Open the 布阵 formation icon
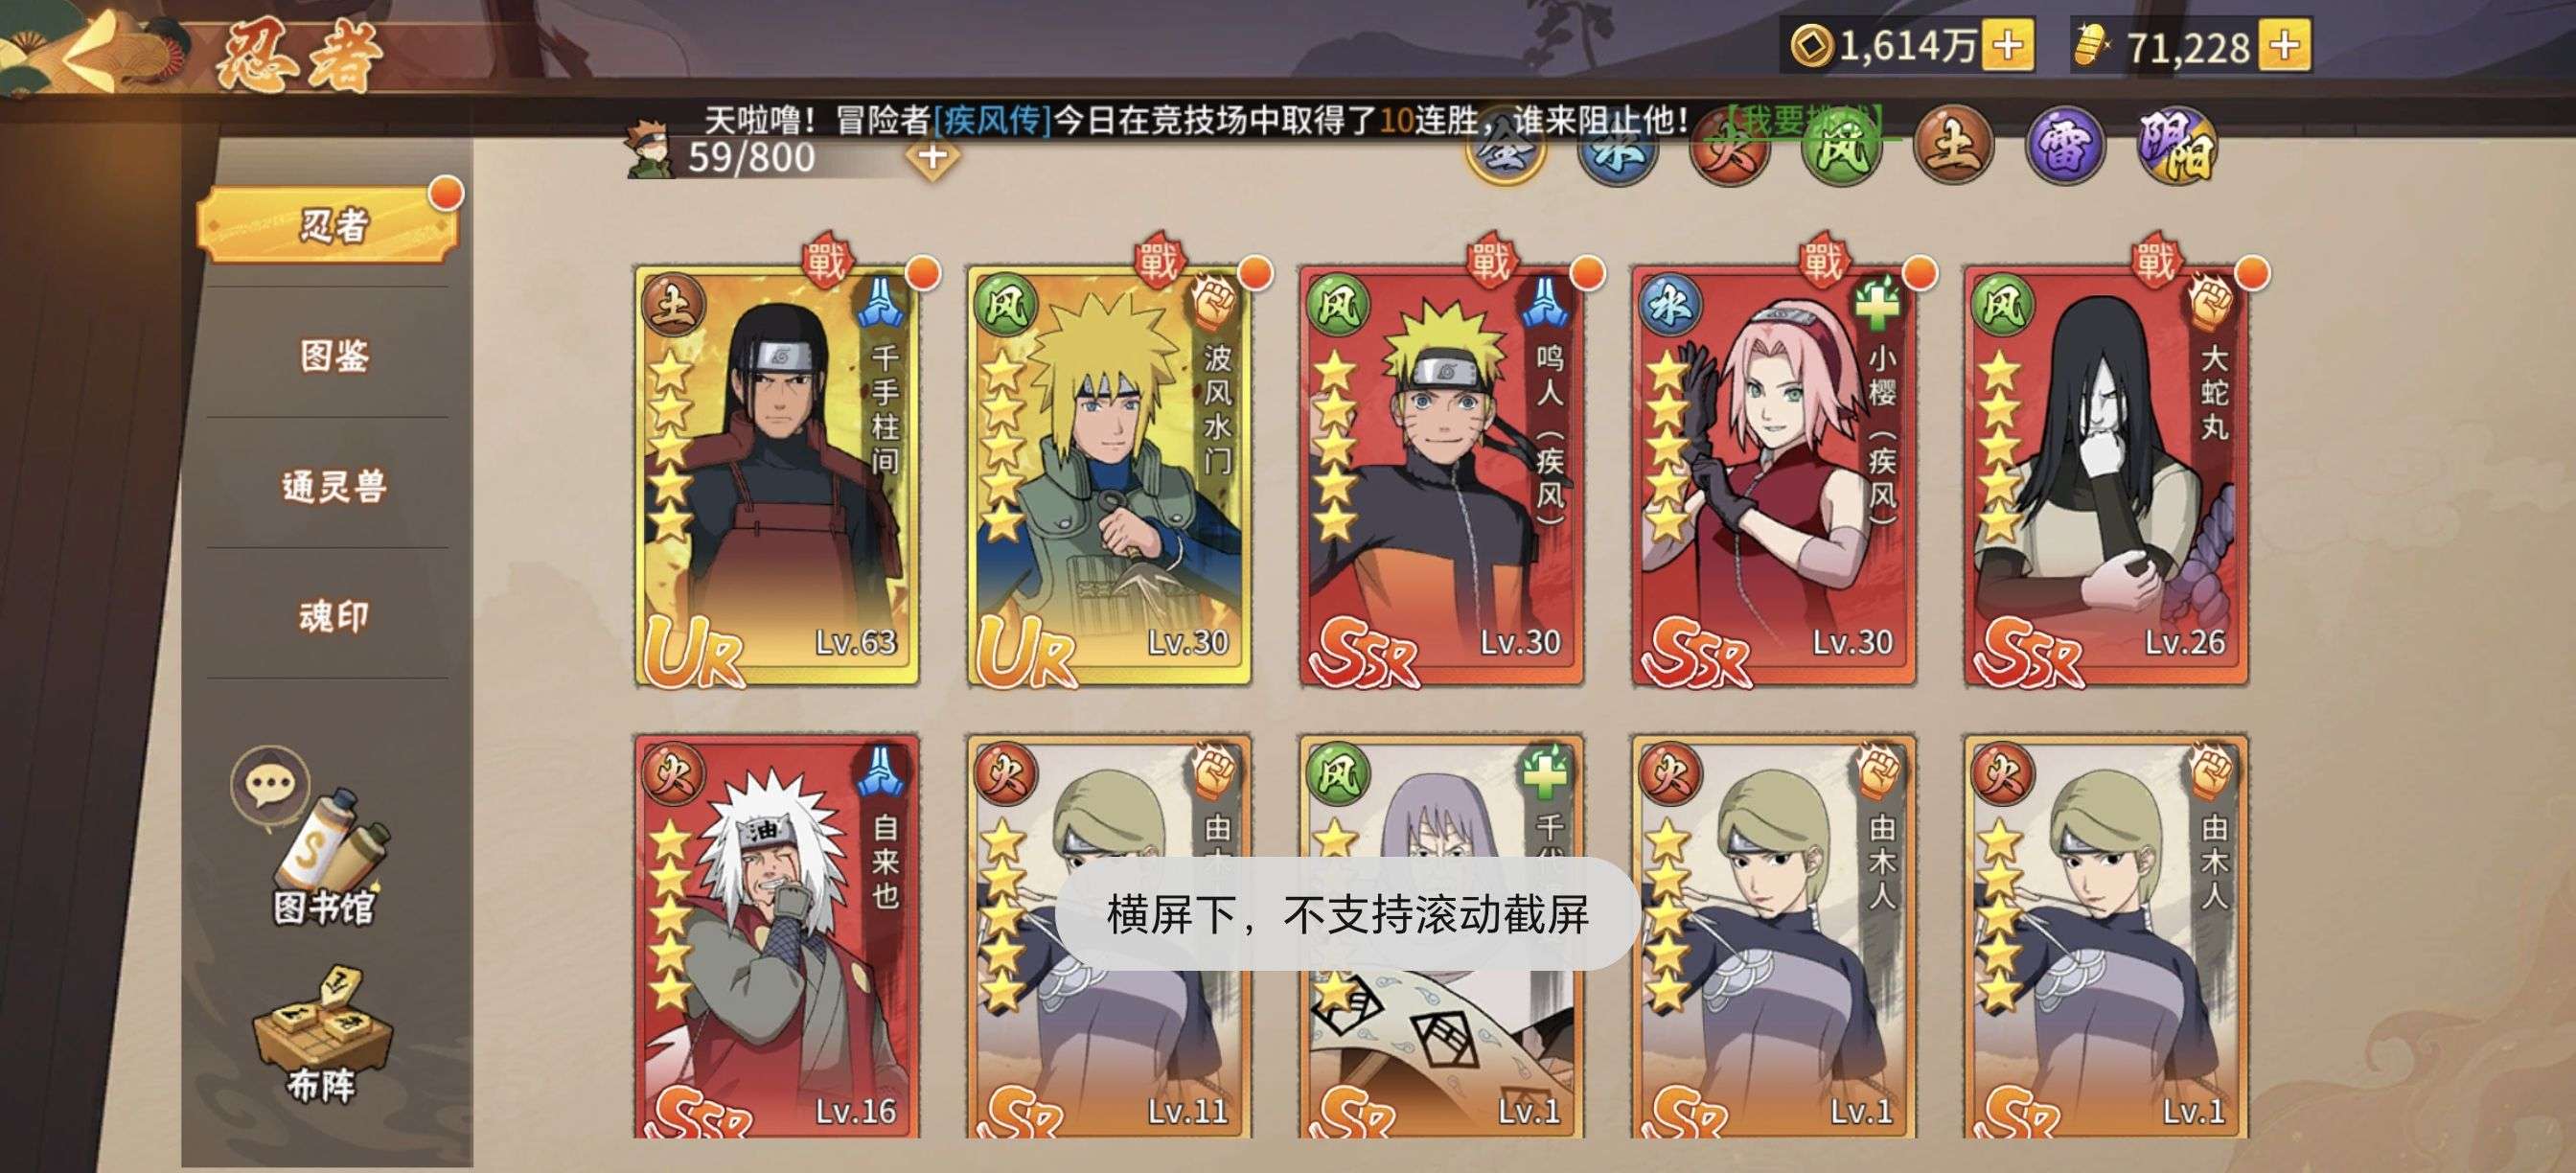 coord(322,1035)
